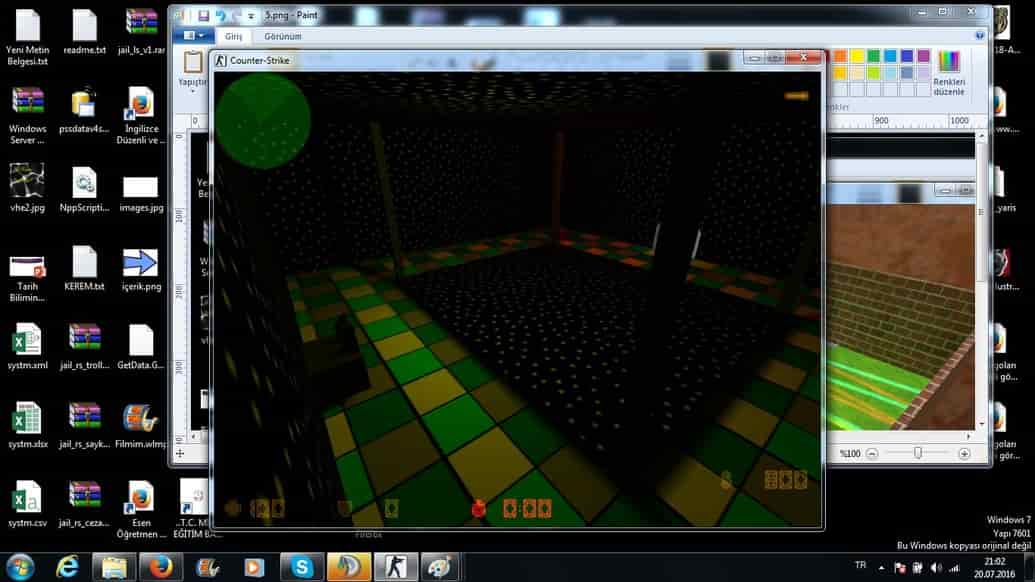Screen dimensions: 1035x582
Task: Launch Firefox from the taskbar
Action: (160, 567)
